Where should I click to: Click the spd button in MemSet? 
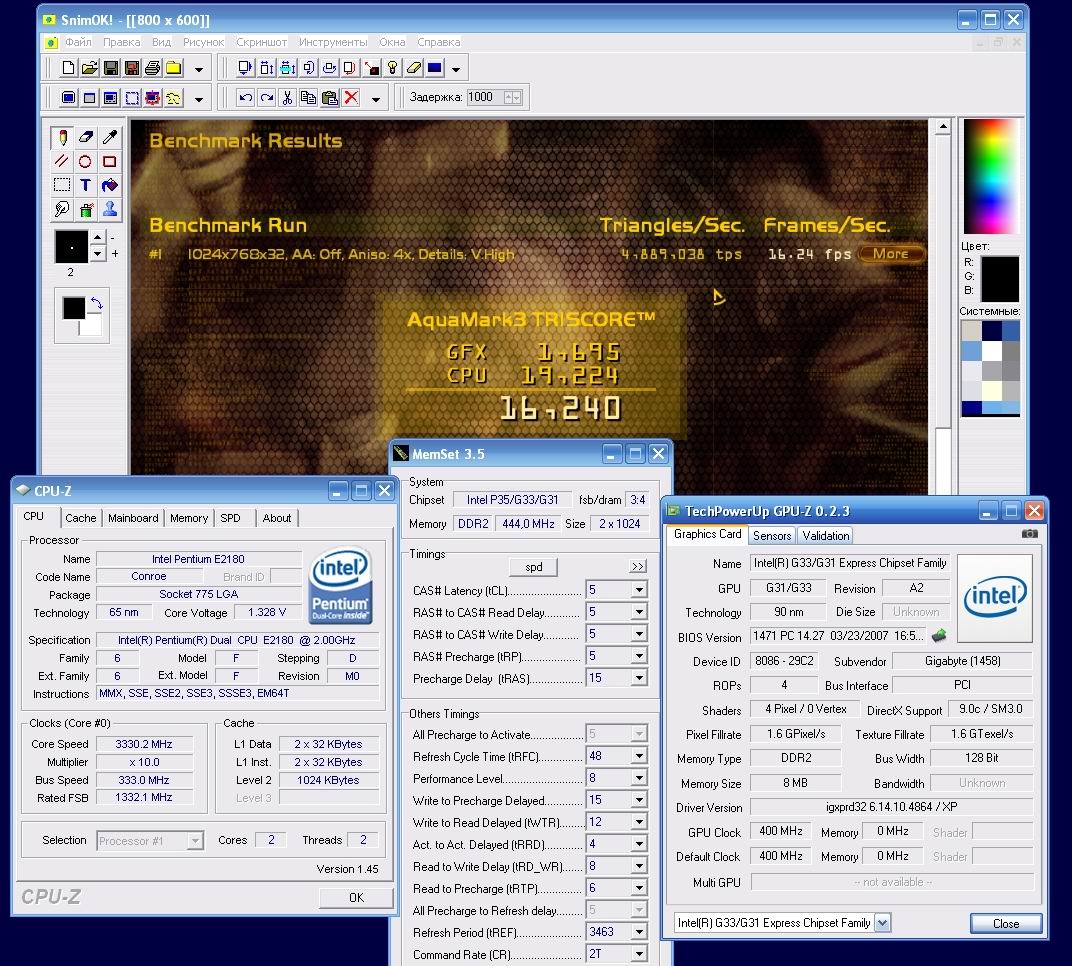tap(533, 567)
